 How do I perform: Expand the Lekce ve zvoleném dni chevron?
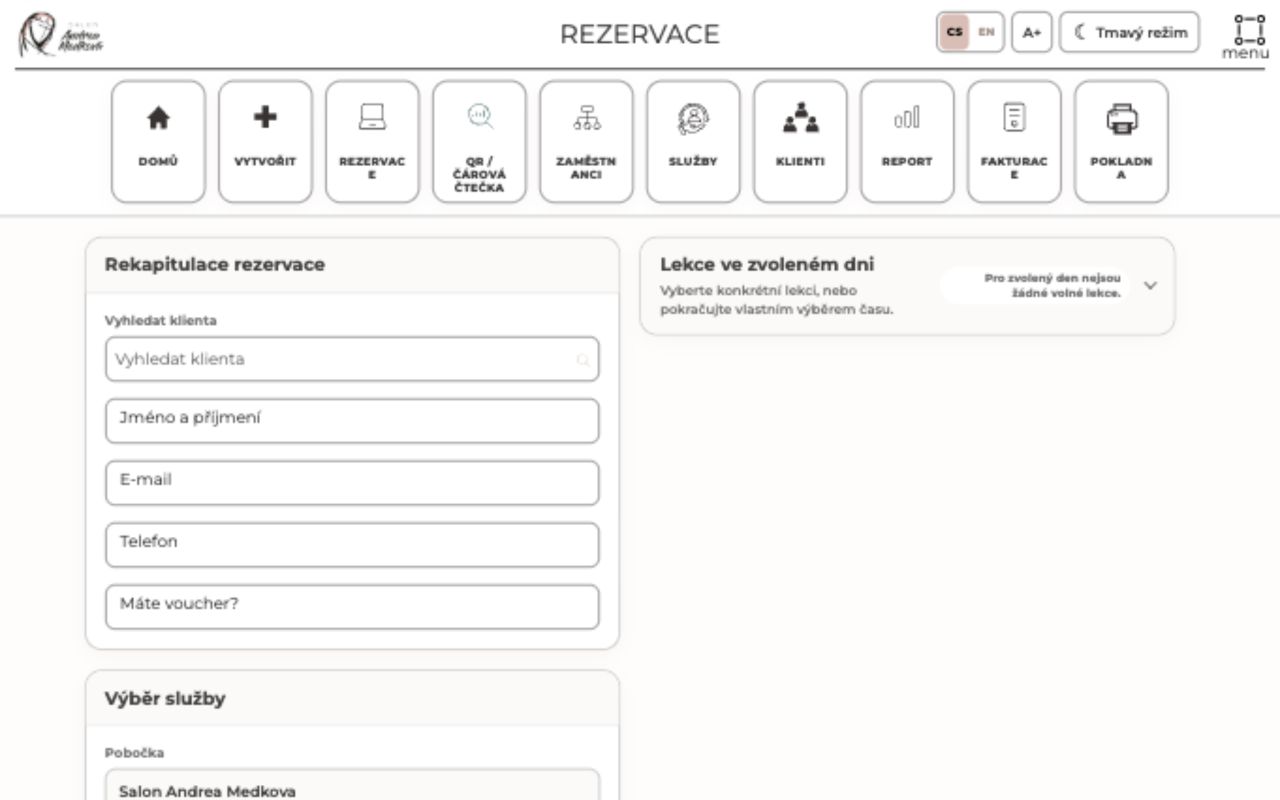coord(1150,286)
